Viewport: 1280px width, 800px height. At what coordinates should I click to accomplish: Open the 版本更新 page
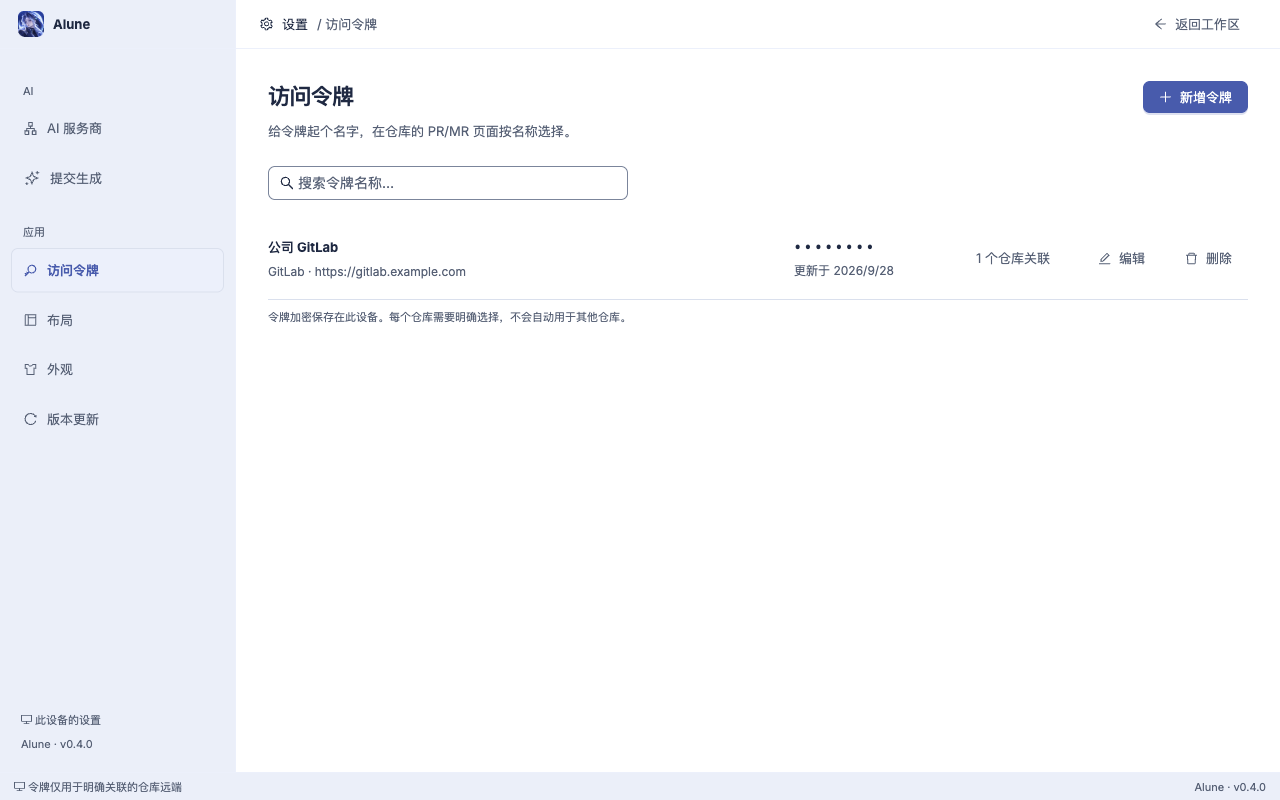pos(117,419)
